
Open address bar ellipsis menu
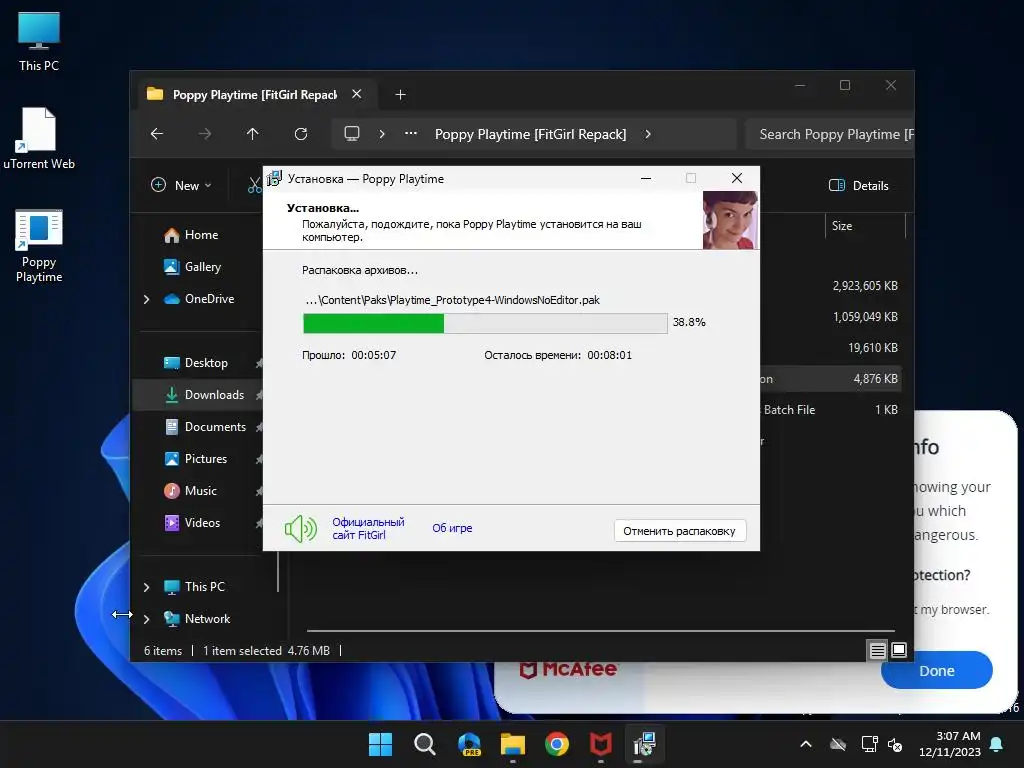411,133
